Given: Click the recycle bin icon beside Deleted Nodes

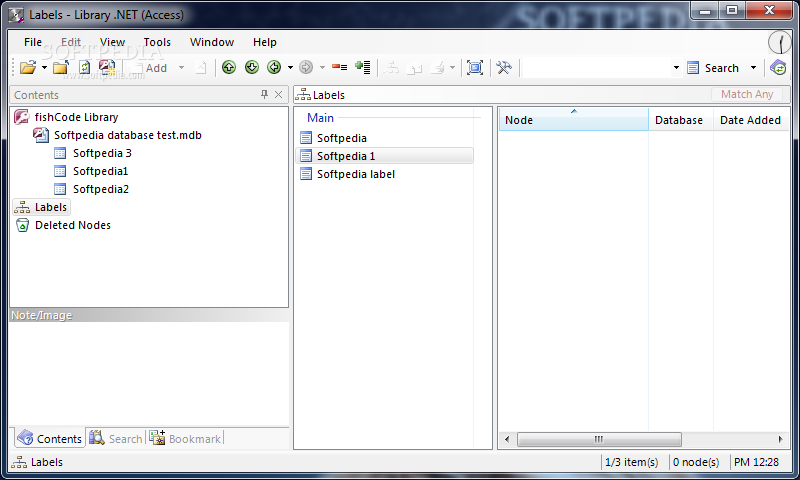Looking at the screenshot, I should point(22,225).
